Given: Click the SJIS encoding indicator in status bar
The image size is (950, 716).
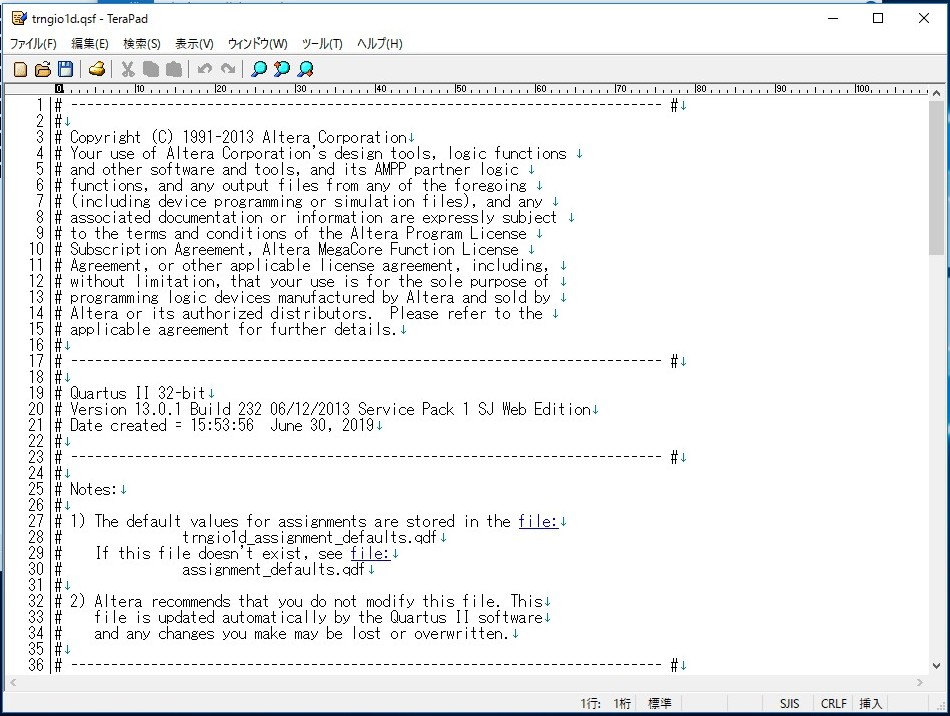Looking at the screenshot, I should (790, 704).
